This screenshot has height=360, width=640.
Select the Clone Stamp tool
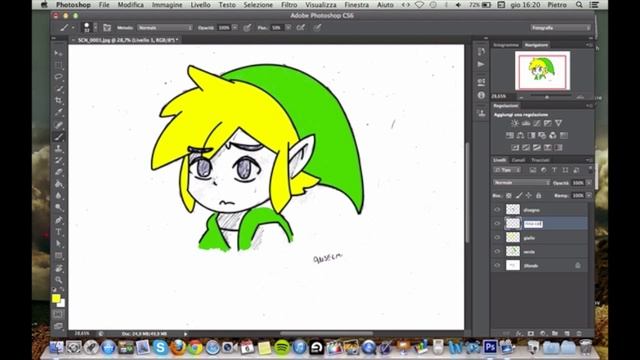click(59, 148)
